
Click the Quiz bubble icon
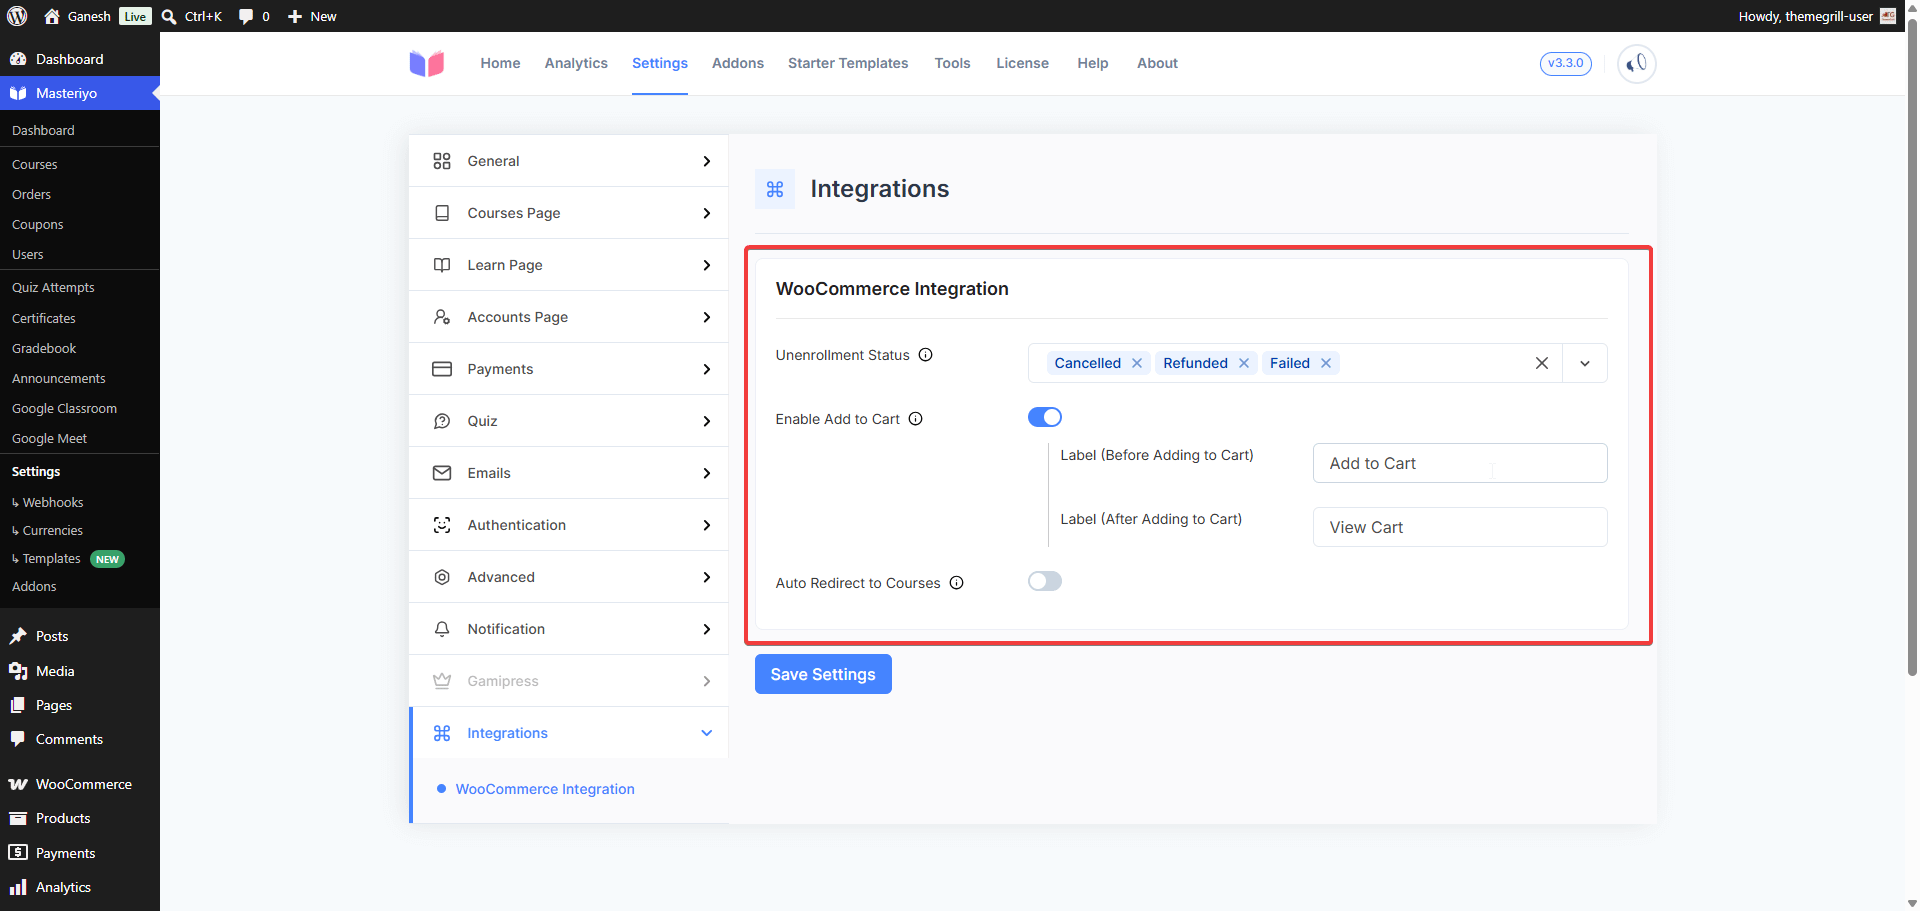point(442,421)
